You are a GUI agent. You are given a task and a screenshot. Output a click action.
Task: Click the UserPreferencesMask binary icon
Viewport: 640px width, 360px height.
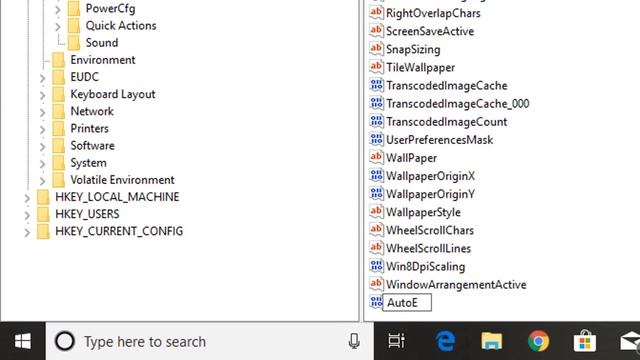click(x=376, y=139)
